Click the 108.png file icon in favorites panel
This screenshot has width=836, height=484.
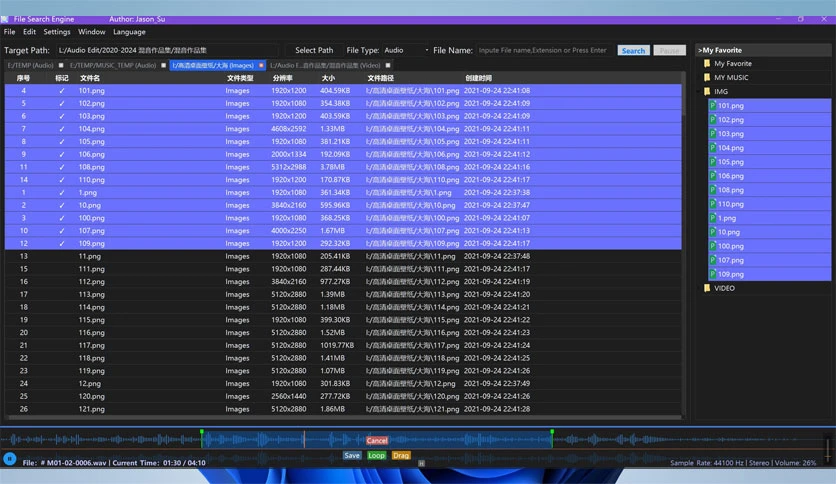click(712, 190)
